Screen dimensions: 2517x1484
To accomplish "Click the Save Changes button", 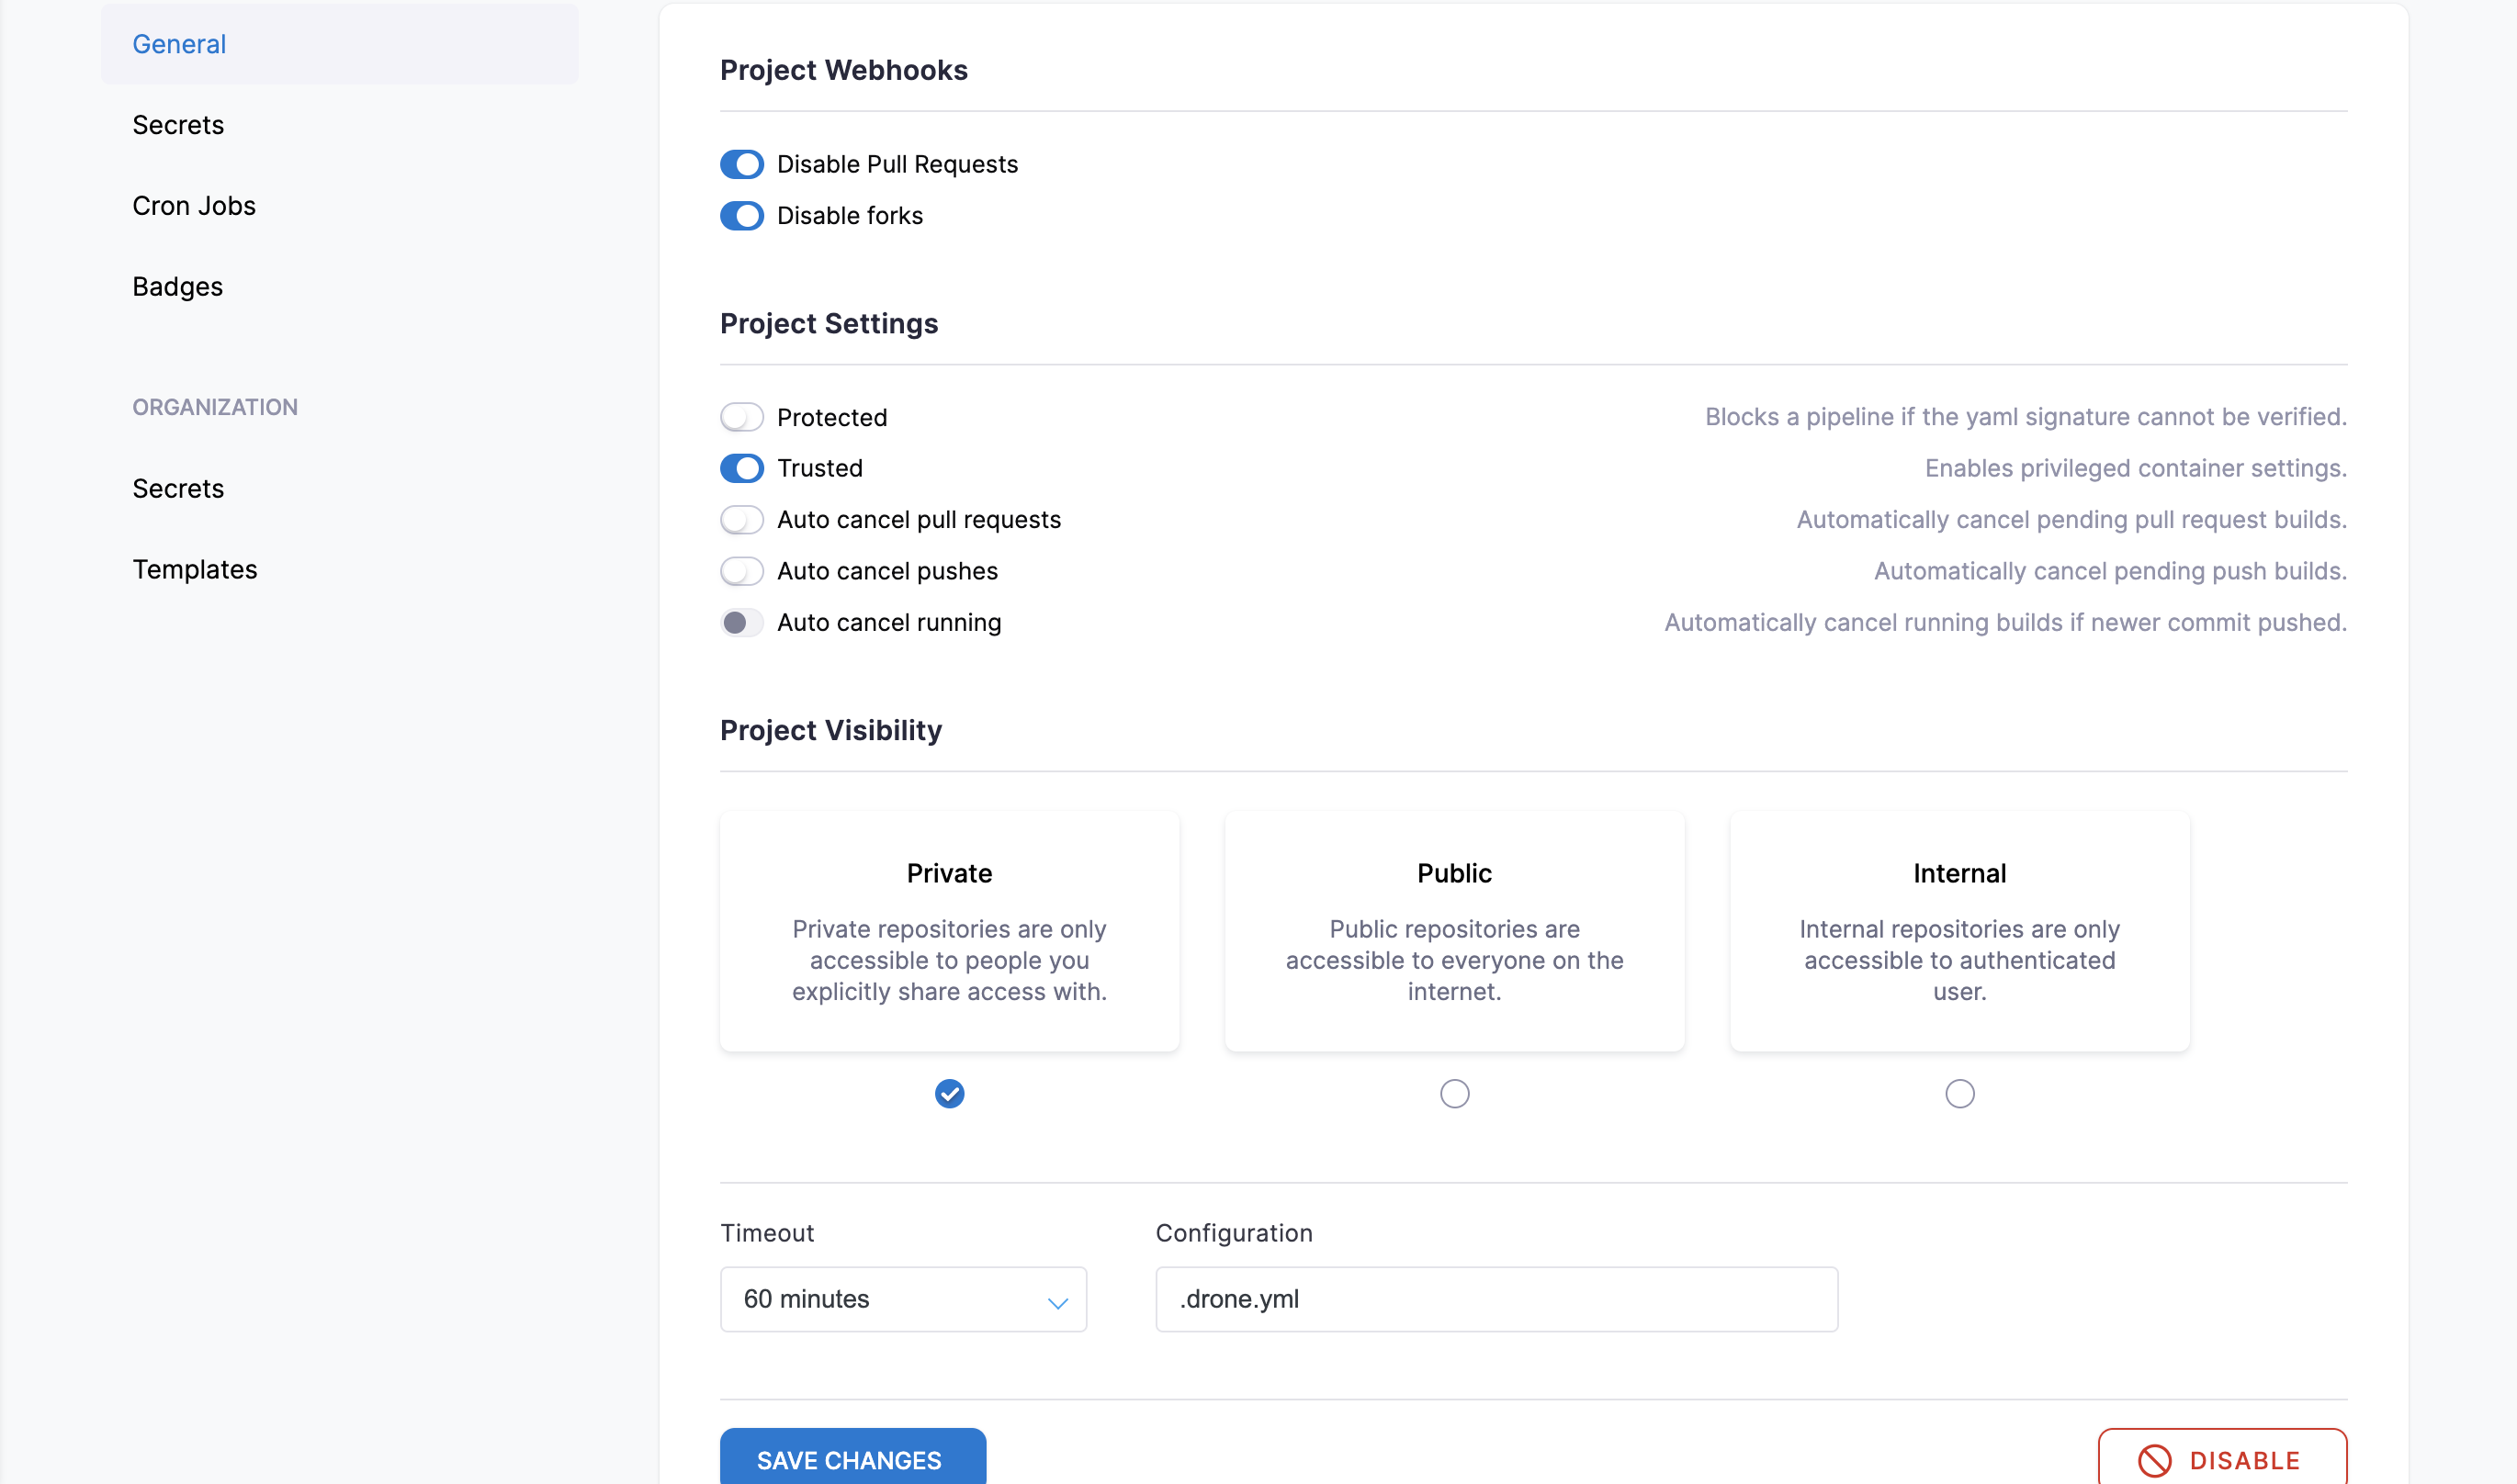I will pyautogui.click(x=852, y=1459).
